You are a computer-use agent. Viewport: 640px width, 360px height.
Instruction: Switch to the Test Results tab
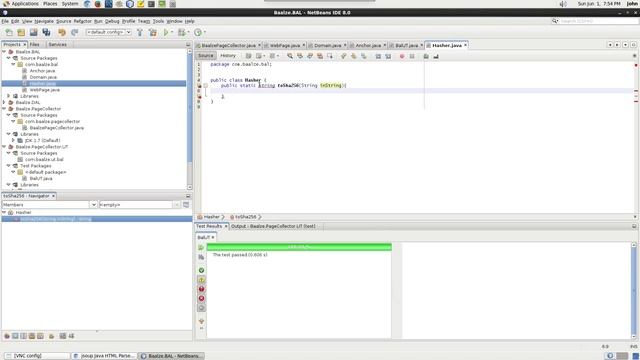pos(209,226)
